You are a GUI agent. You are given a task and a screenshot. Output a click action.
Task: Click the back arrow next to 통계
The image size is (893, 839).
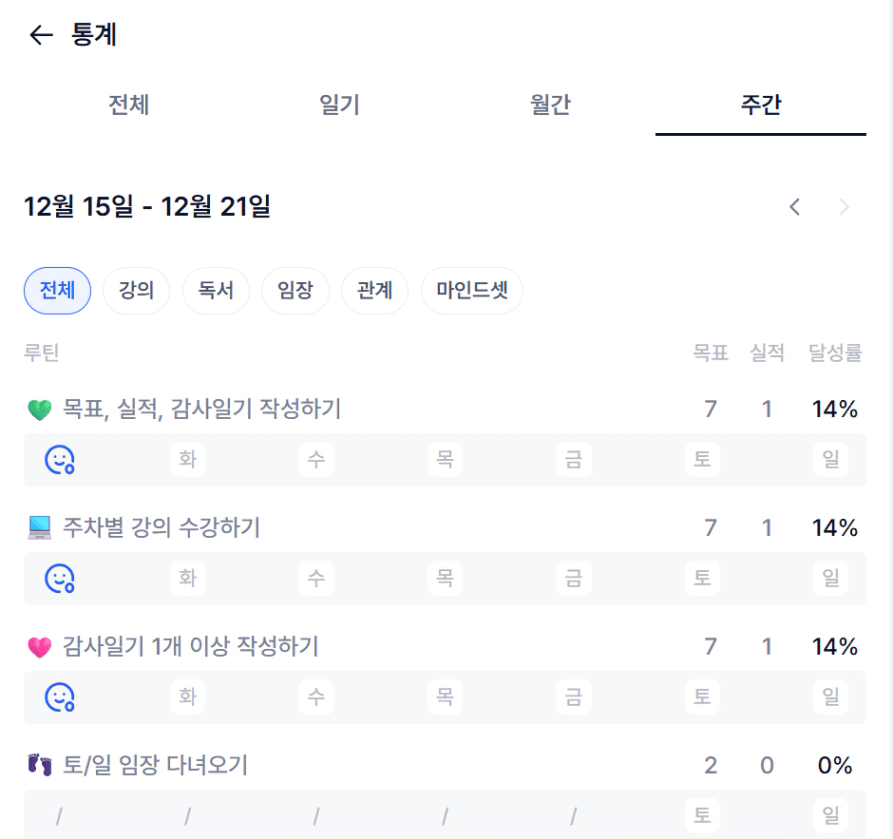(x=40, y=36)
